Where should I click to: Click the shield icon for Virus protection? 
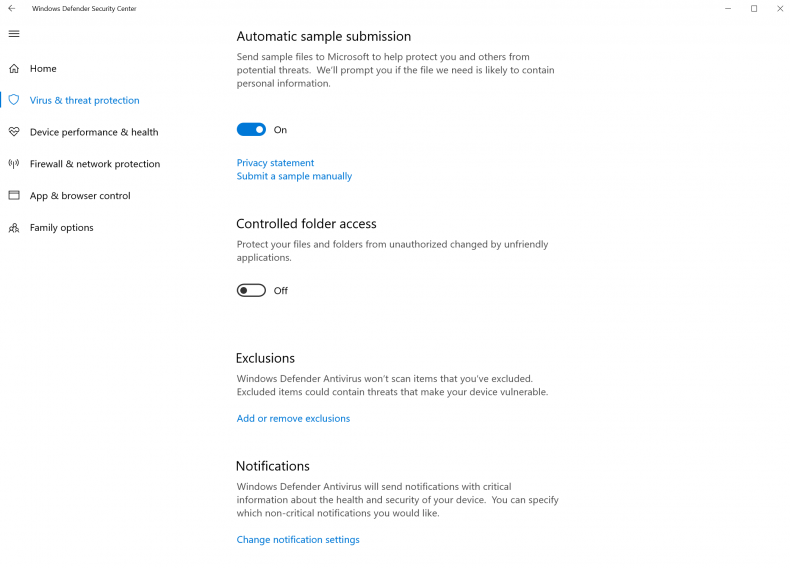(x=14, y=100)
